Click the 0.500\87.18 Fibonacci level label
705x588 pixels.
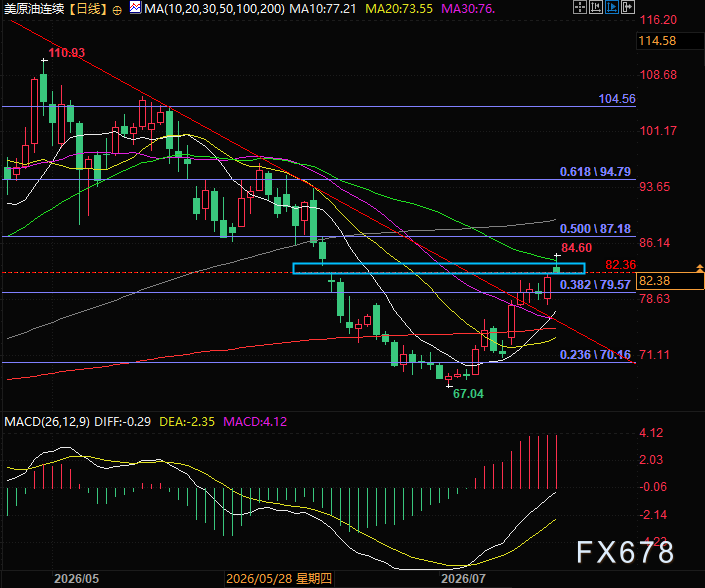(595, 229)
